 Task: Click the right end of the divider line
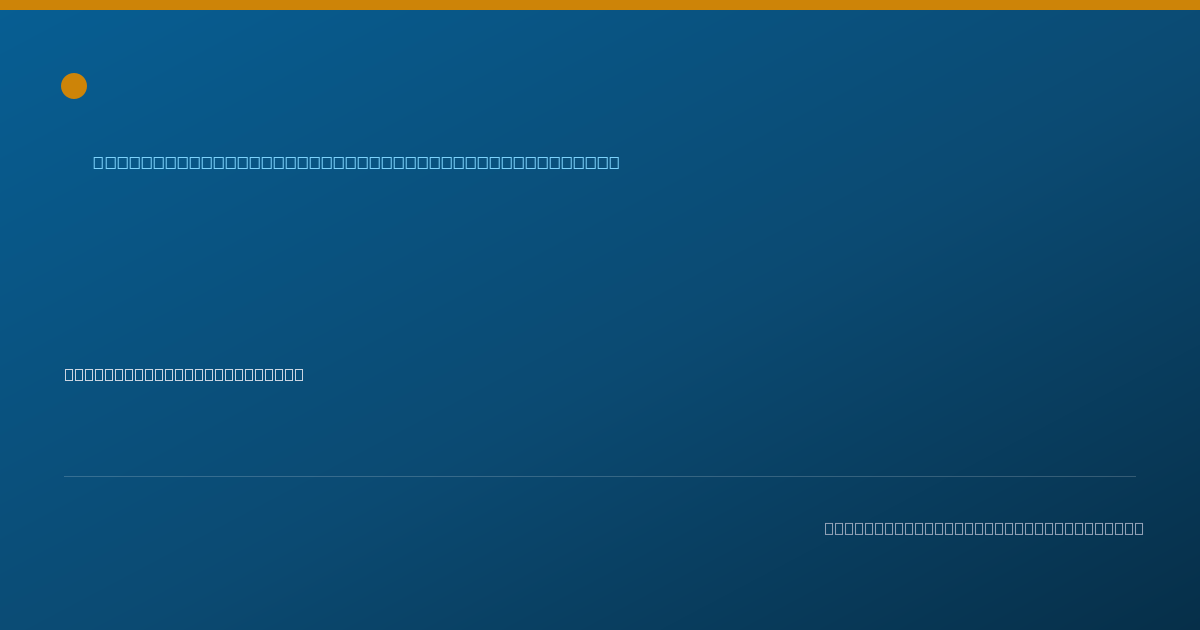click(x=1134, y=476)
